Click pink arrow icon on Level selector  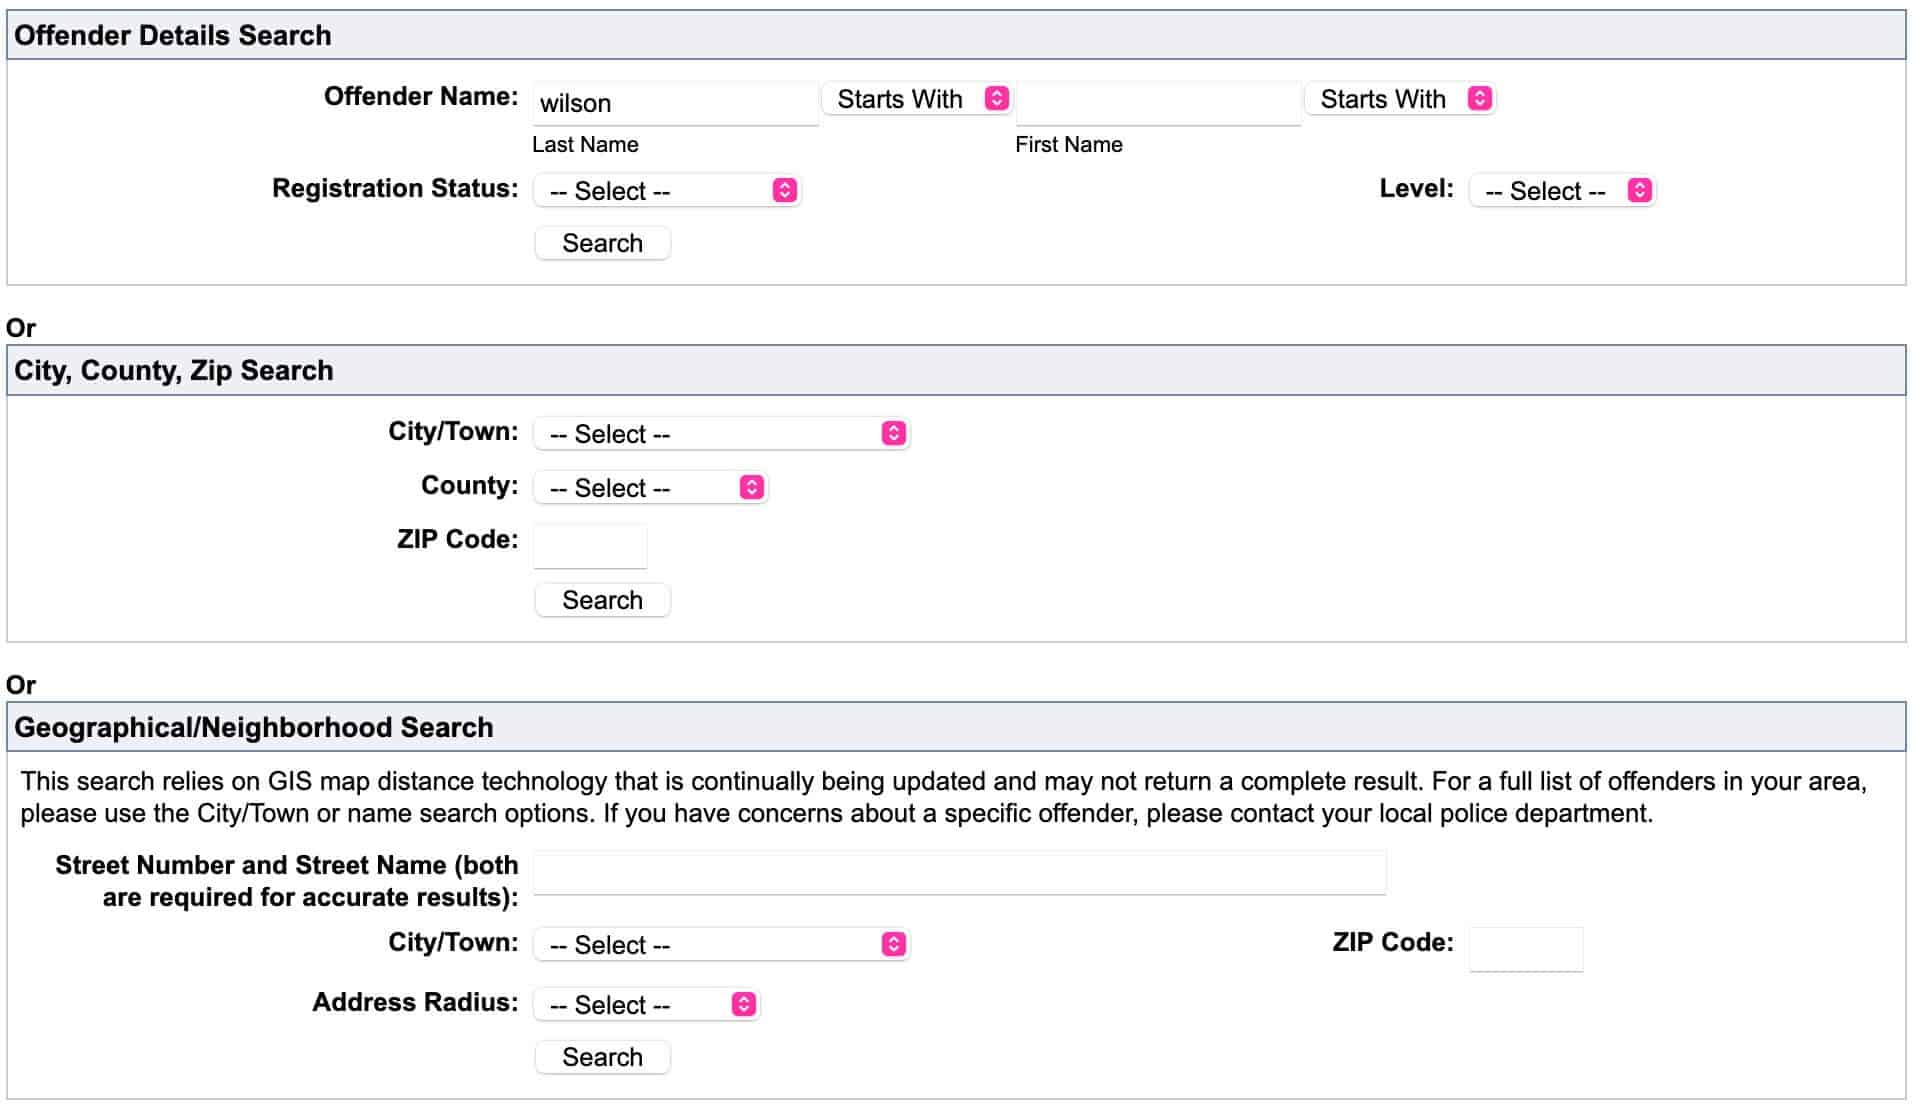1639,191
